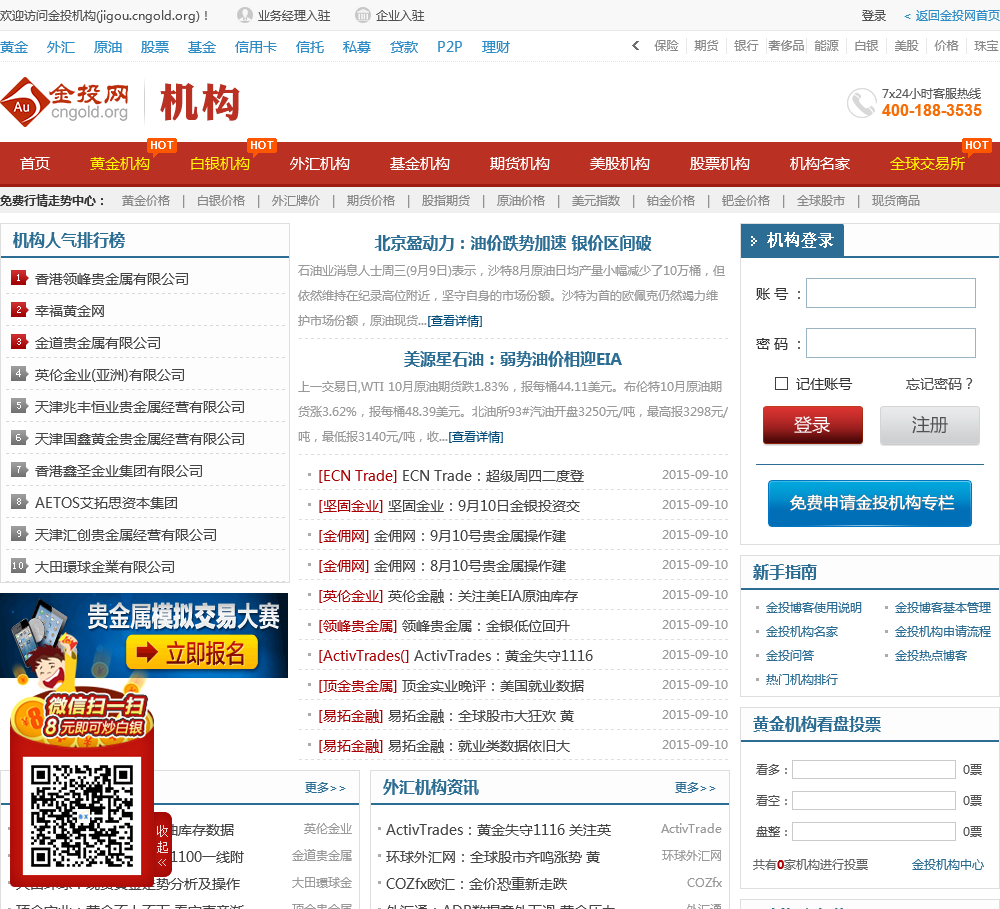This screenshot has width=1000, height=909.
Task: Click the WeChat QR code image
Action: click(x=82, y=815)
